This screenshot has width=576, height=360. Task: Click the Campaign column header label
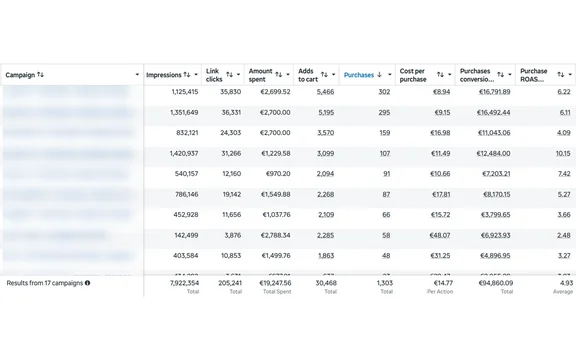20,75
